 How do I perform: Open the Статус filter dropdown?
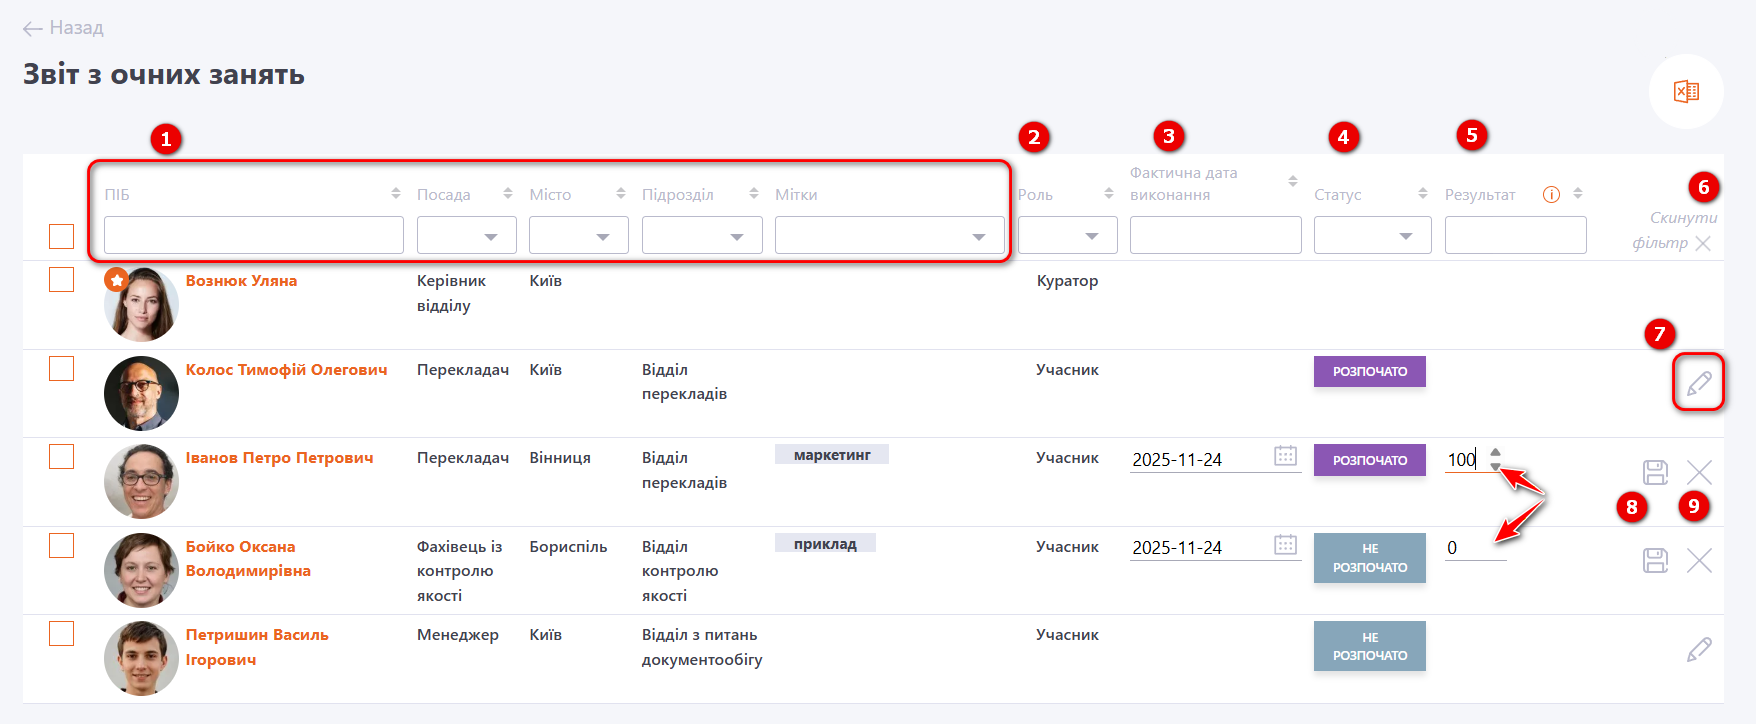(1372, 236)
